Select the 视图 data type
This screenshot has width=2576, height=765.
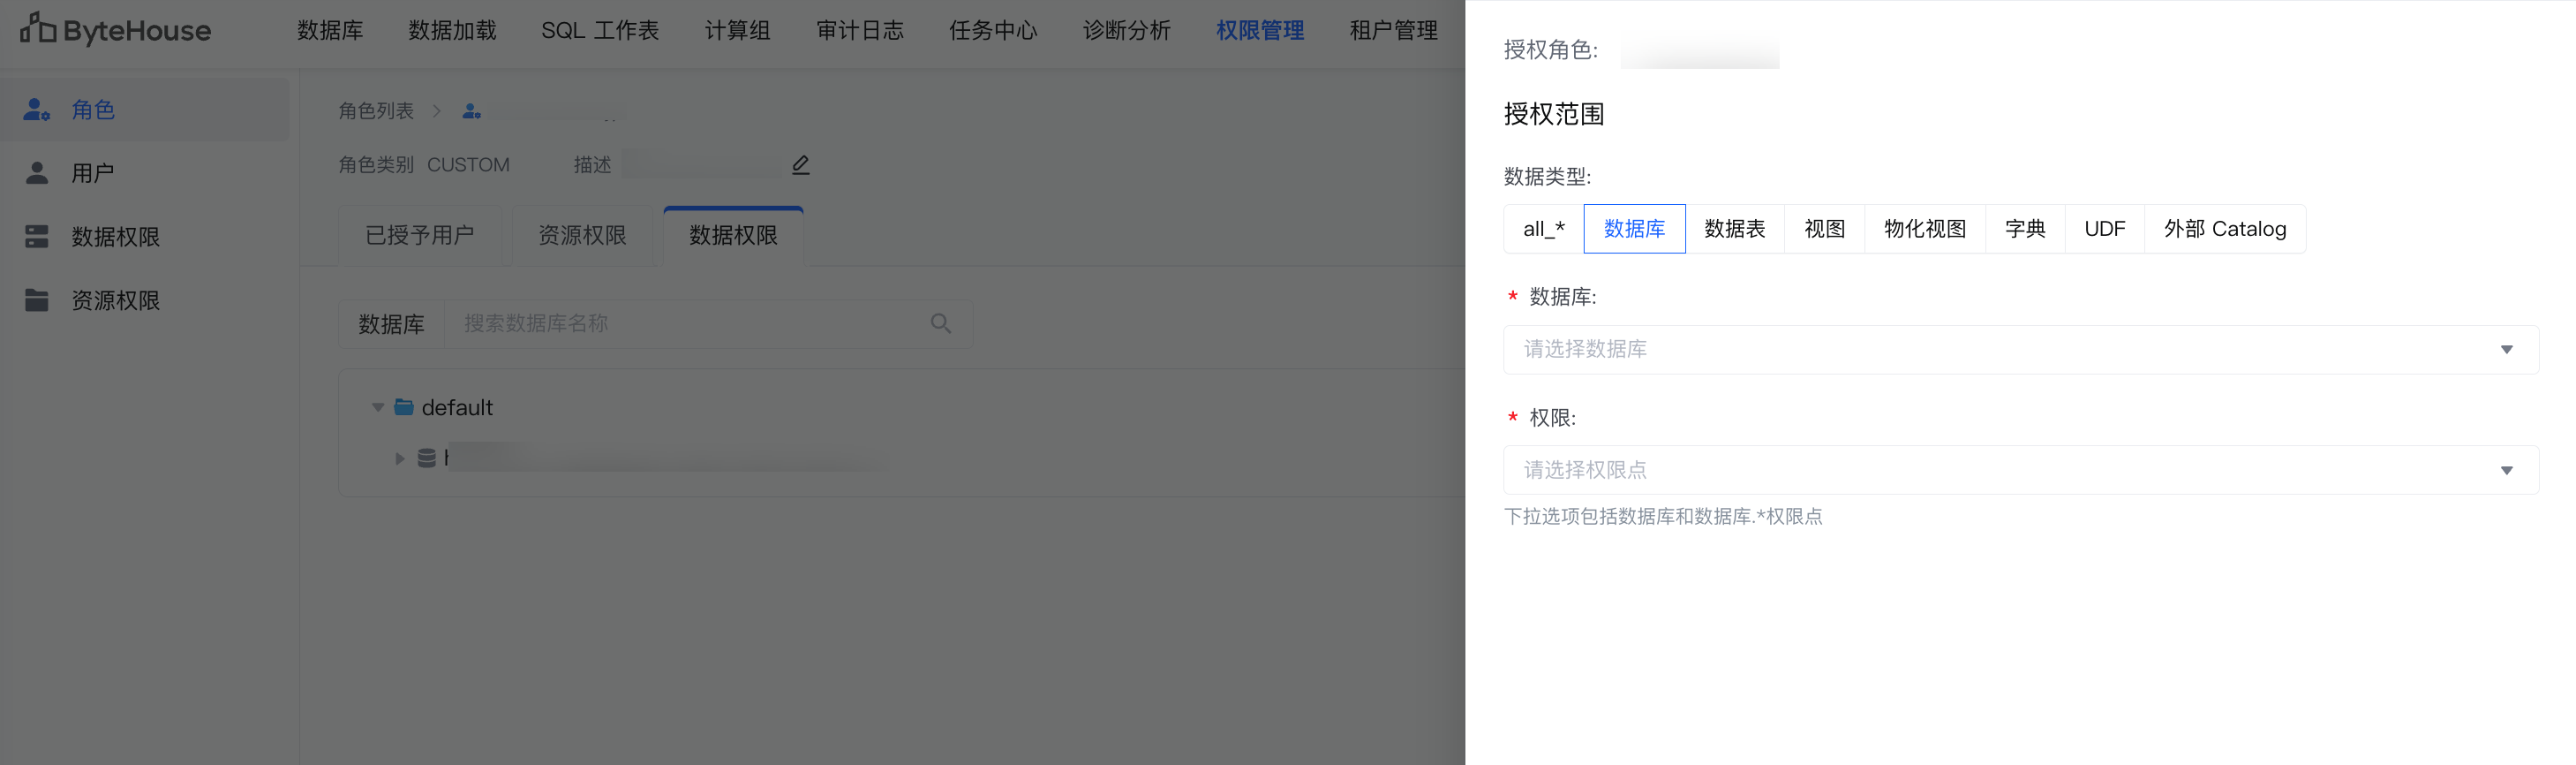pyautogui.click(x=1825, y=229)
